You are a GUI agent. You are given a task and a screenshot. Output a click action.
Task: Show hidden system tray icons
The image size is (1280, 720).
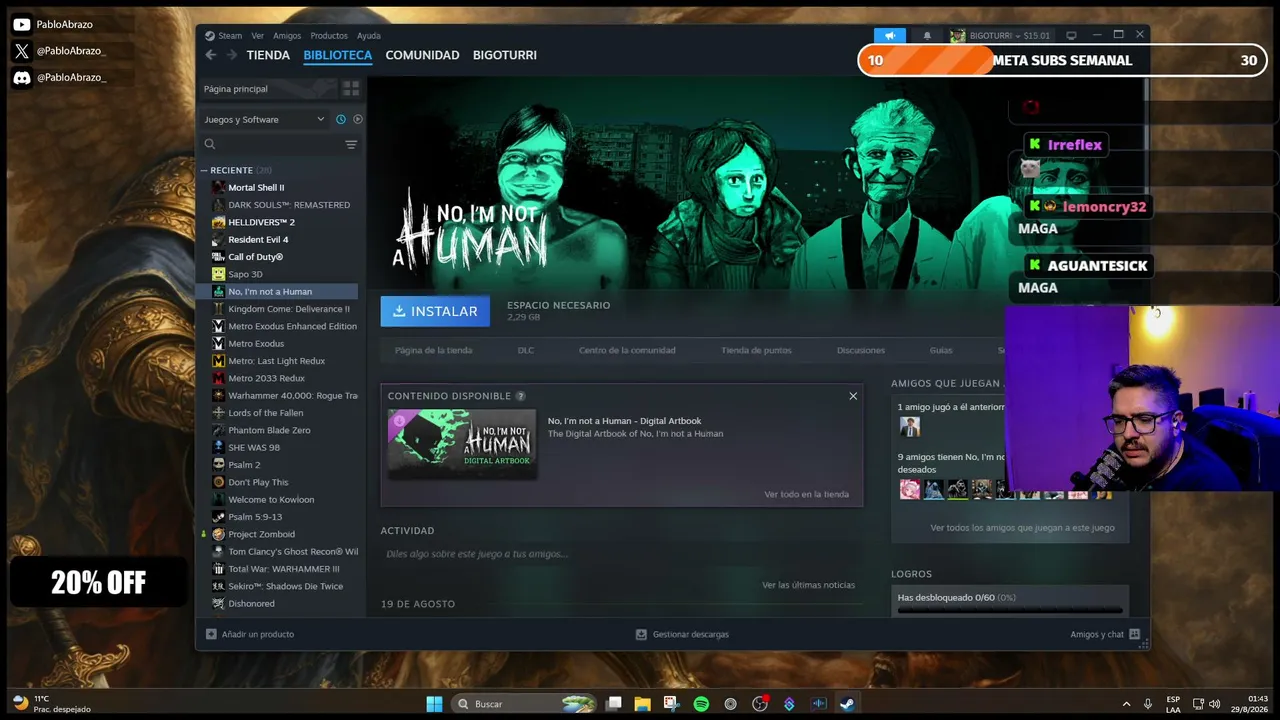(x=1126, y=704)
